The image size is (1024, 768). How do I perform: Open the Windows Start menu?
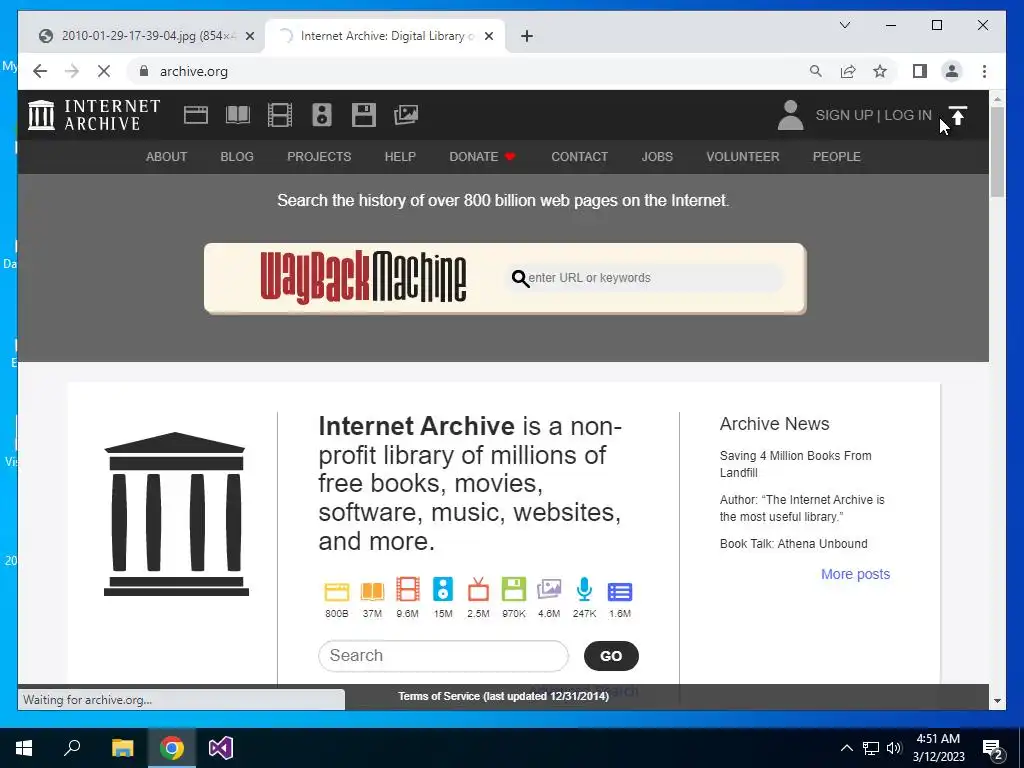coord(24,748)
